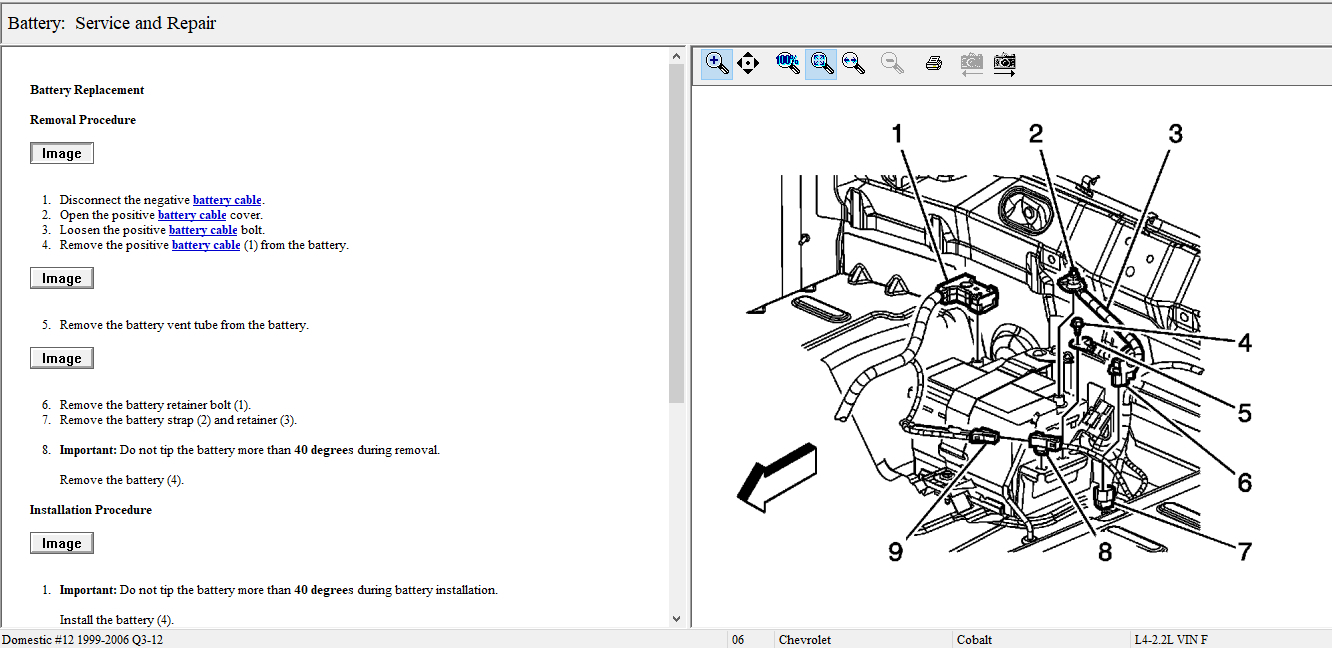Image resolution: width=1332 pixels, height=648 pixels.
Task: Fit the diagram to window
Action: 822,63
